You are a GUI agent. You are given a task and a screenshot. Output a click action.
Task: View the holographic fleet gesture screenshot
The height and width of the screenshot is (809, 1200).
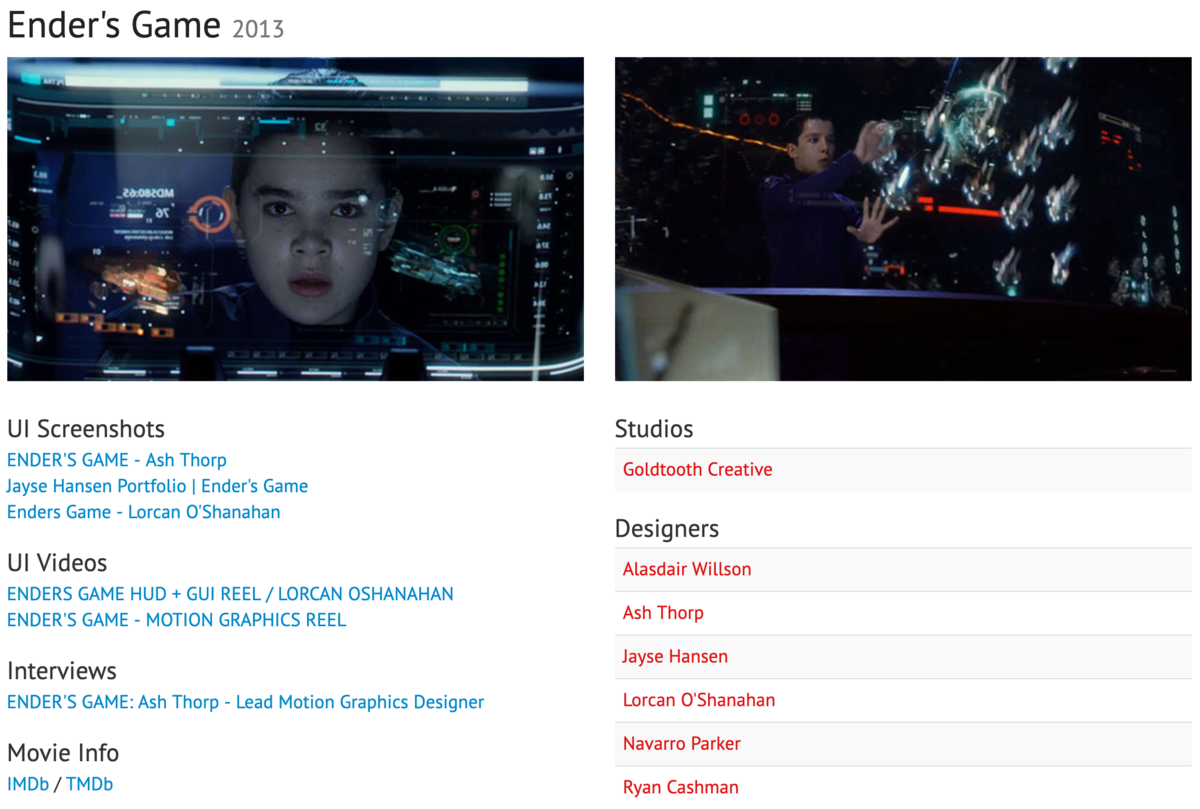(x=903, y=219)
